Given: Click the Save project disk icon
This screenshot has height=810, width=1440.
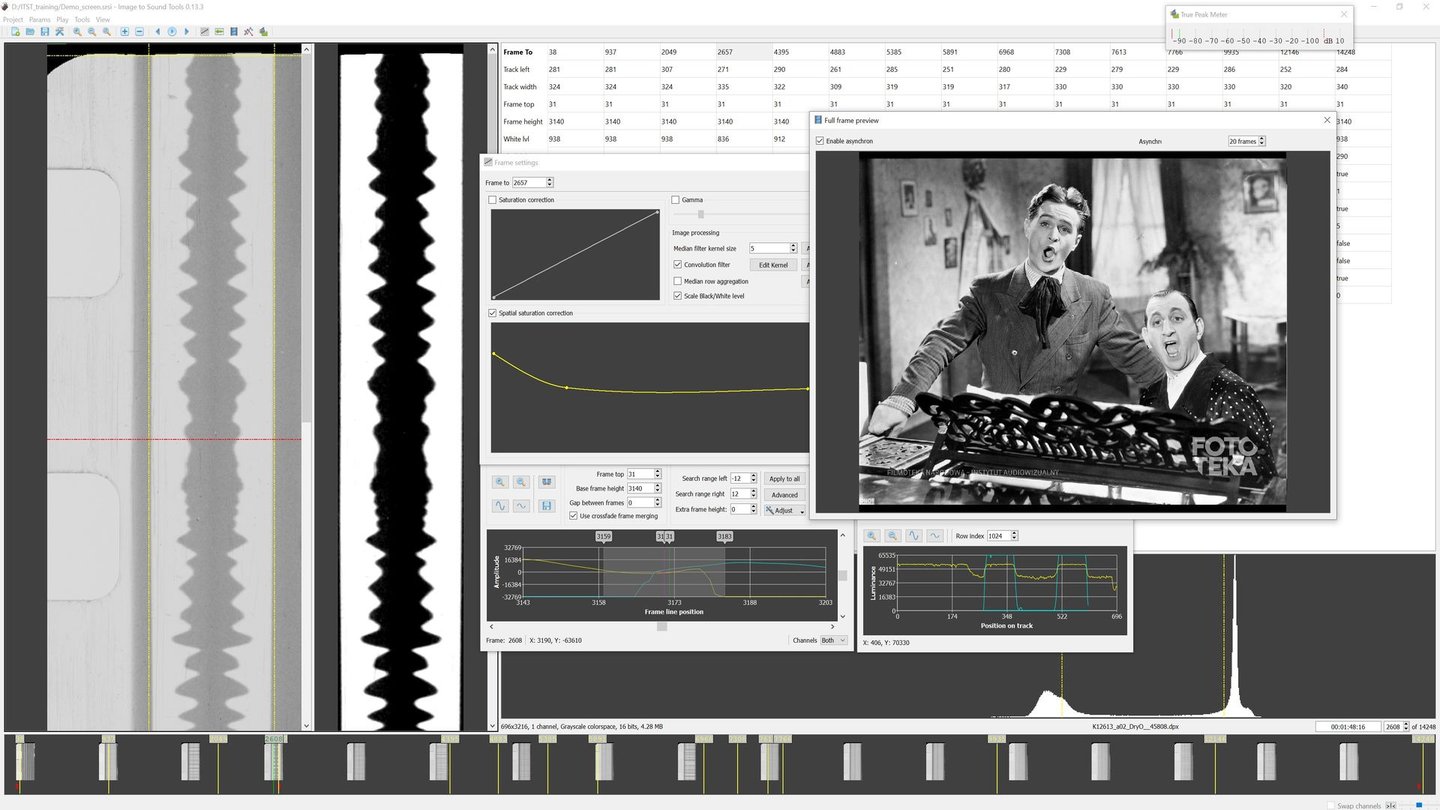Looking at the screenshot, I should point(45,32).
